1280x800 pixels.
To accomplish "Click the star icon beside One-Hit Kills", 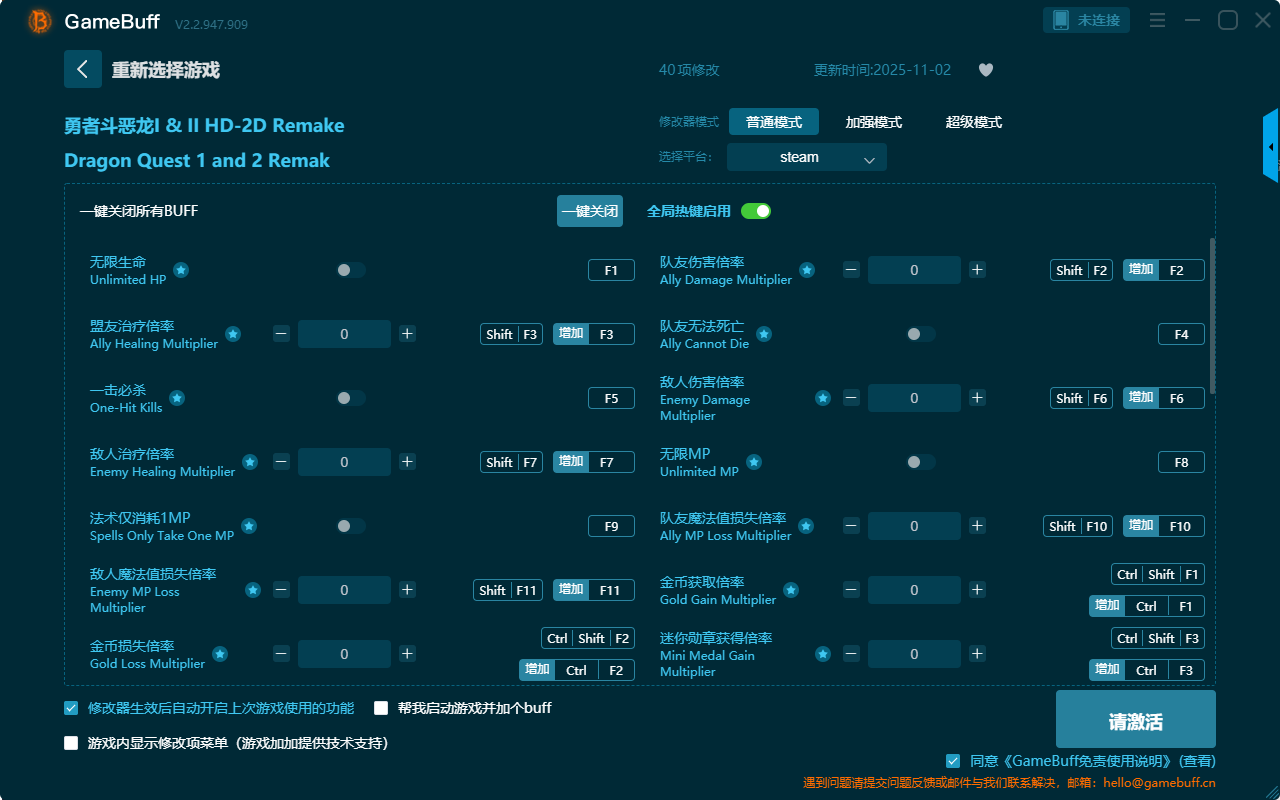I will [177, 398].
